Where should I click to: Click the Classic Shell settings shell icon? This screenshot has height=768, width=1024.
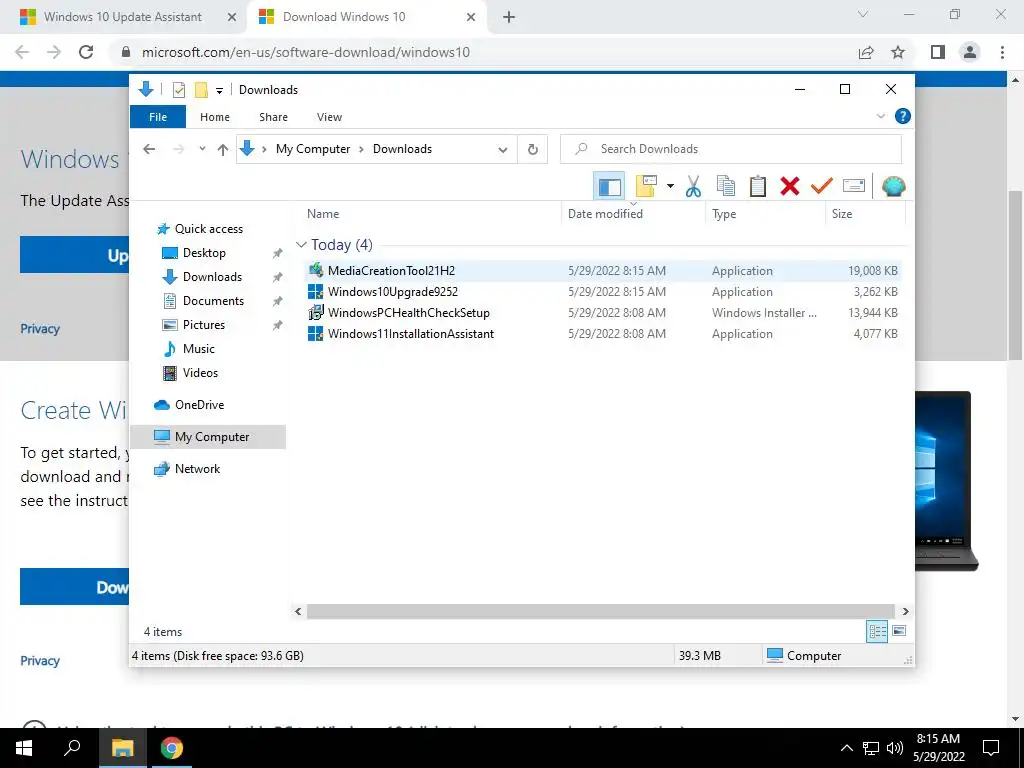click(893, 187)
